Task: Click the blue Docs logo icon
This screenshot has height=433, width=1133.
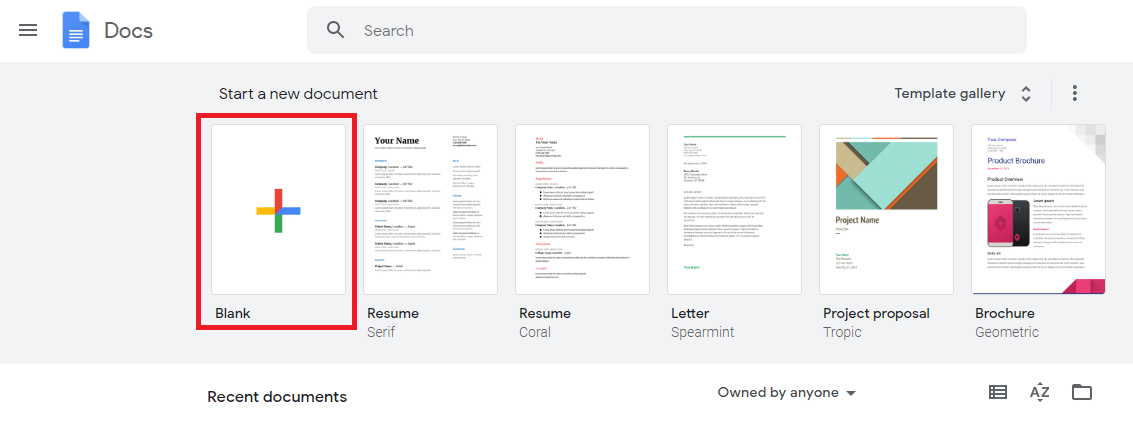Action: (76, 30)
